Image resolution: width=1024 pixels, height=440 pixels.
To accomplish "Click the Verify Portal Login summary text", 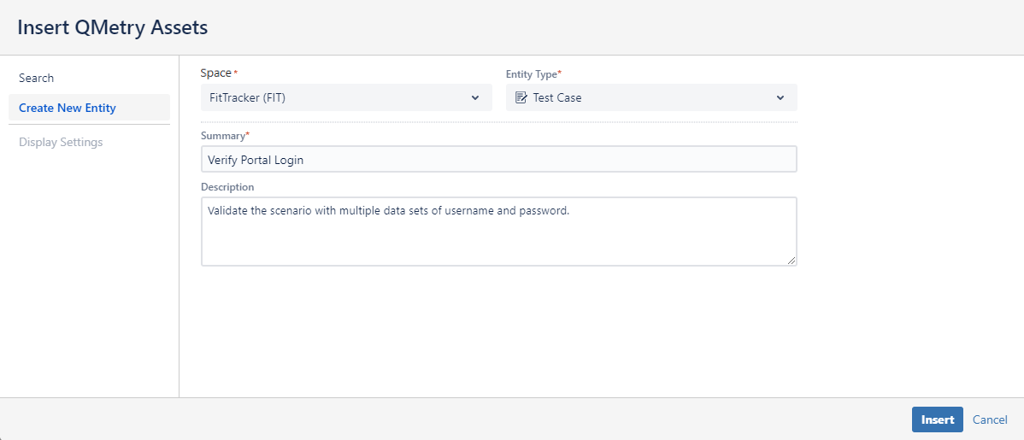I will 254,159.
